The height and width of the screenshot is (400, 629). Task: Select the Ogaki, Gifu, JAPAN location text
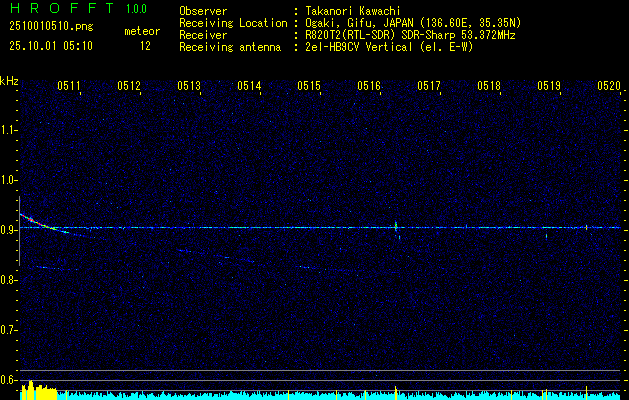[413, 23]
